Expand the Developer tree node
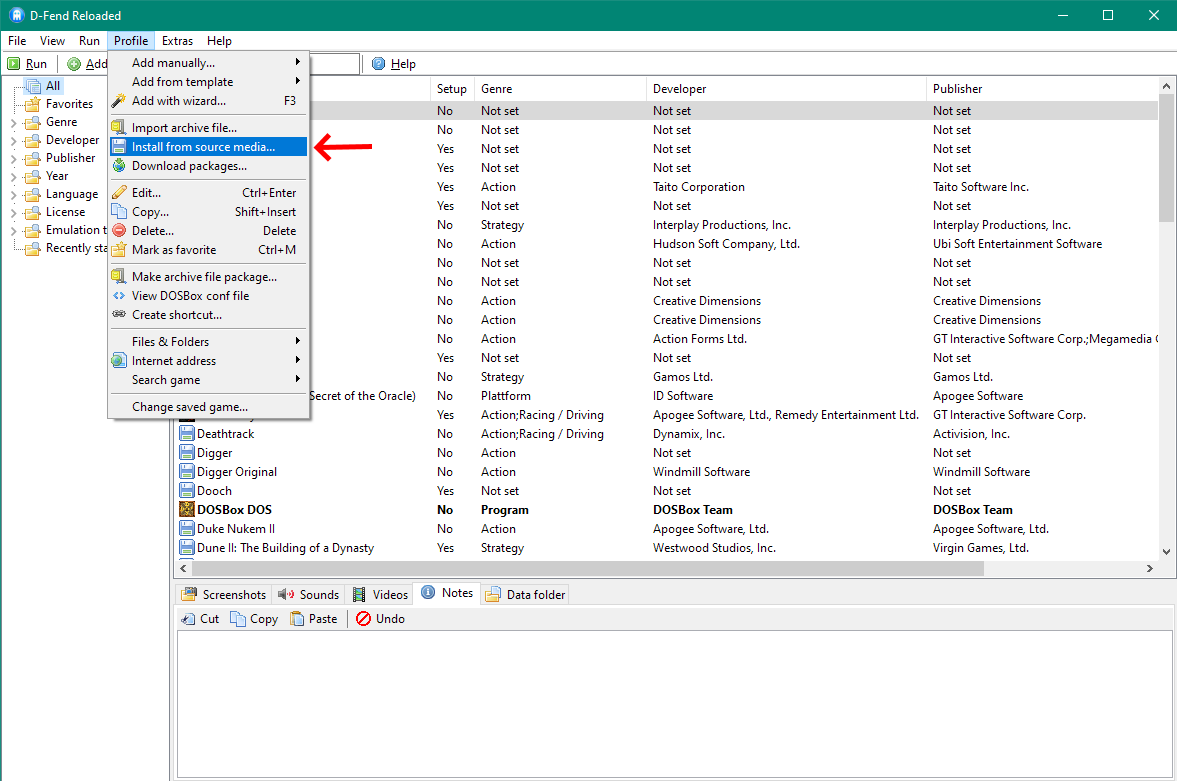 14,141
